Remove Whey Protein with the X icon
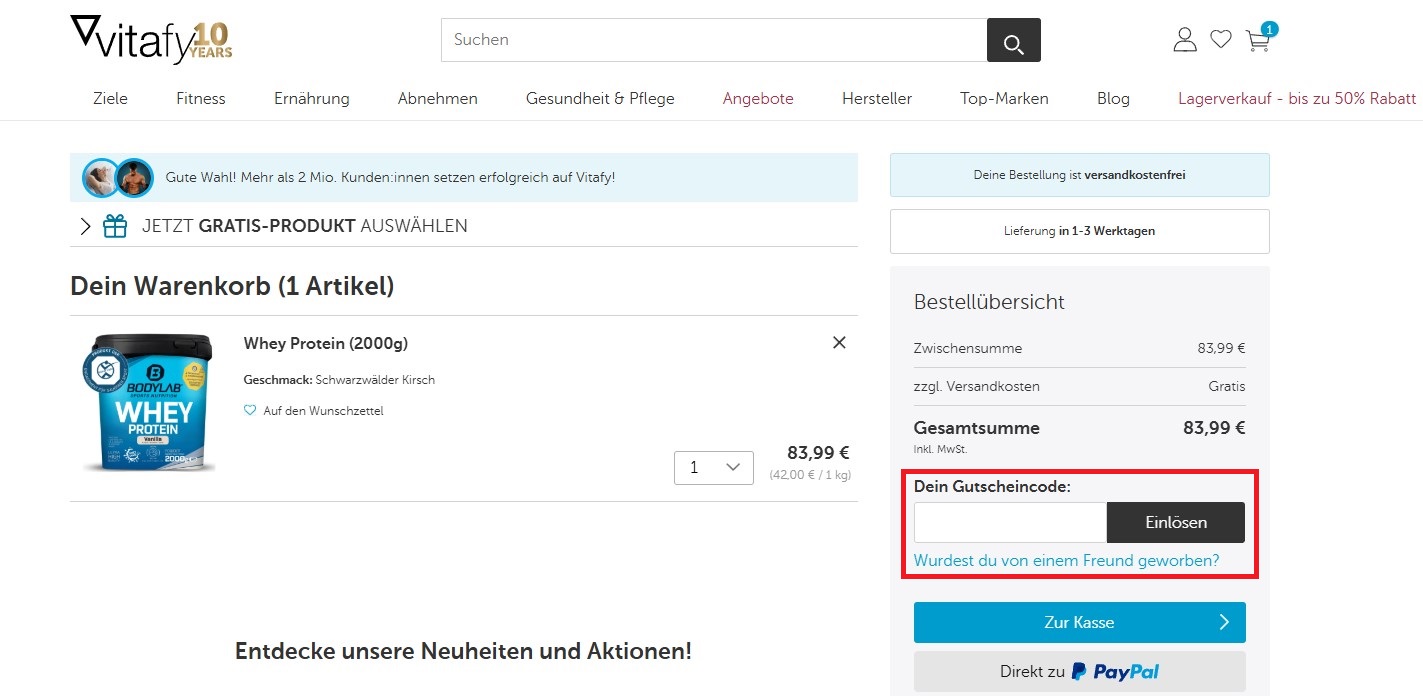Image resolution: width=1423 pixels, height=696 pixels. [x=839, y=343]
